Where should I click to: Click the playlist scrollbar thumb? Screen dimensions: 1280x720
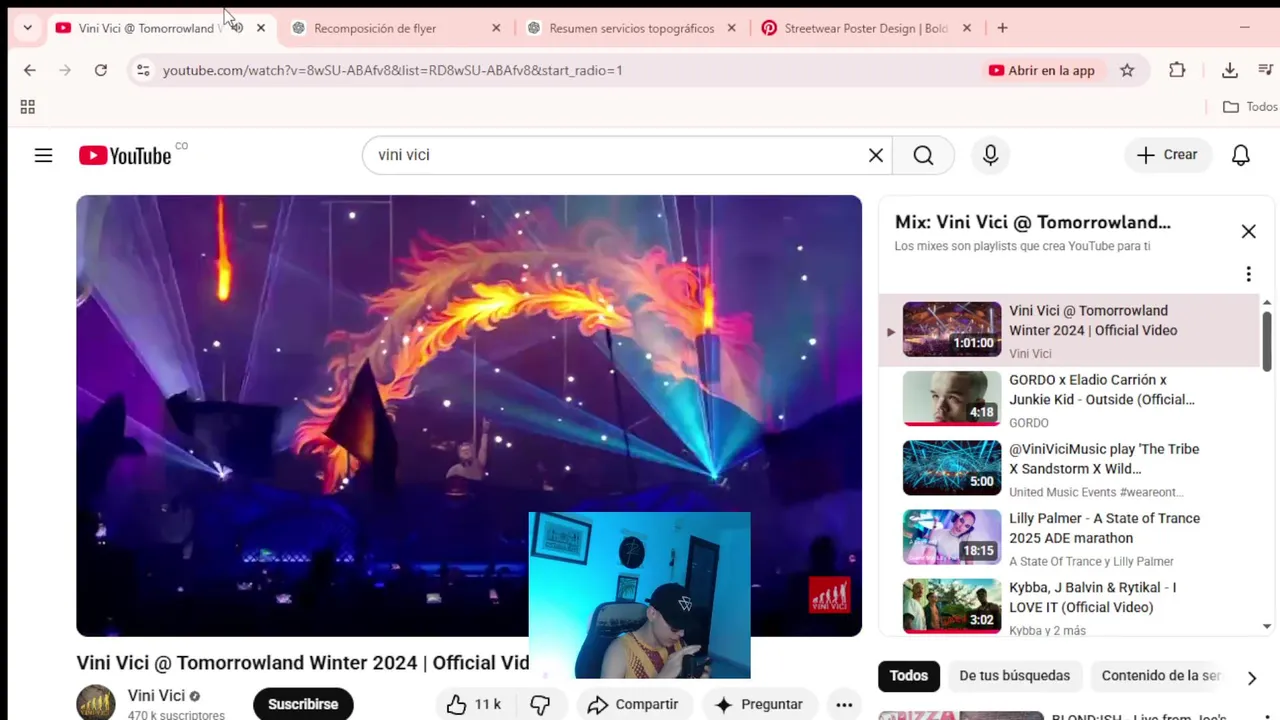(x=1267, y=340)
